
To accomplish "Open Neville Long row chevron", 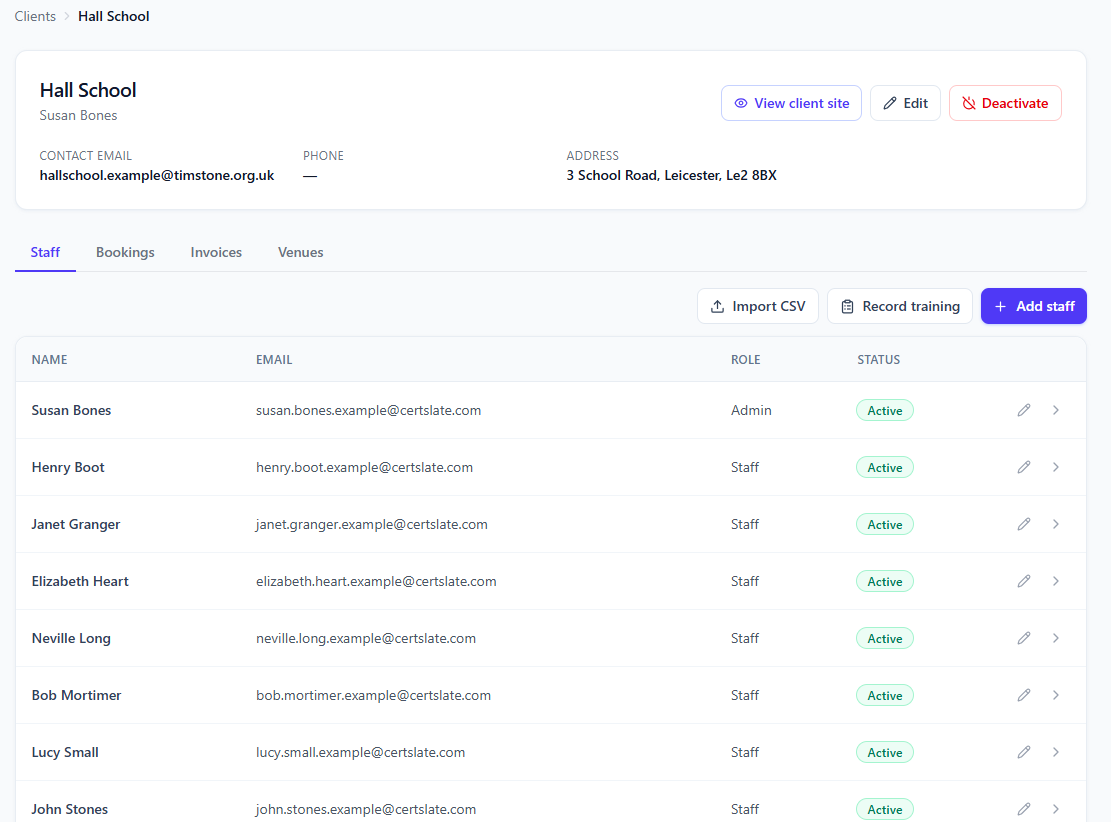I will tap(1056, 638).
